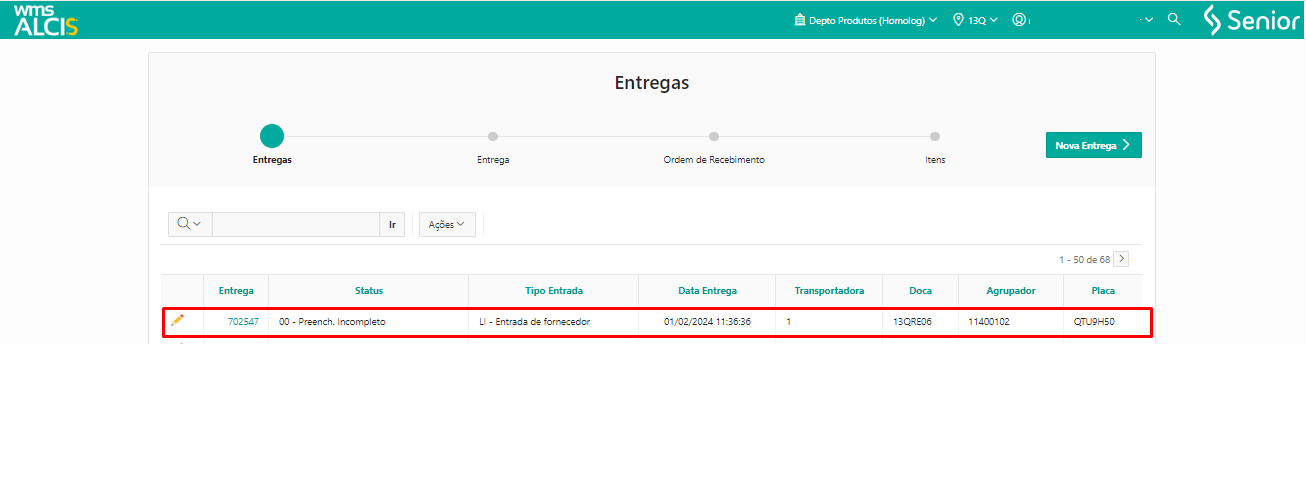Expand the 13Q location dropdown
The height and width of the screenshot is (482, 1306).
coord(976,19)
